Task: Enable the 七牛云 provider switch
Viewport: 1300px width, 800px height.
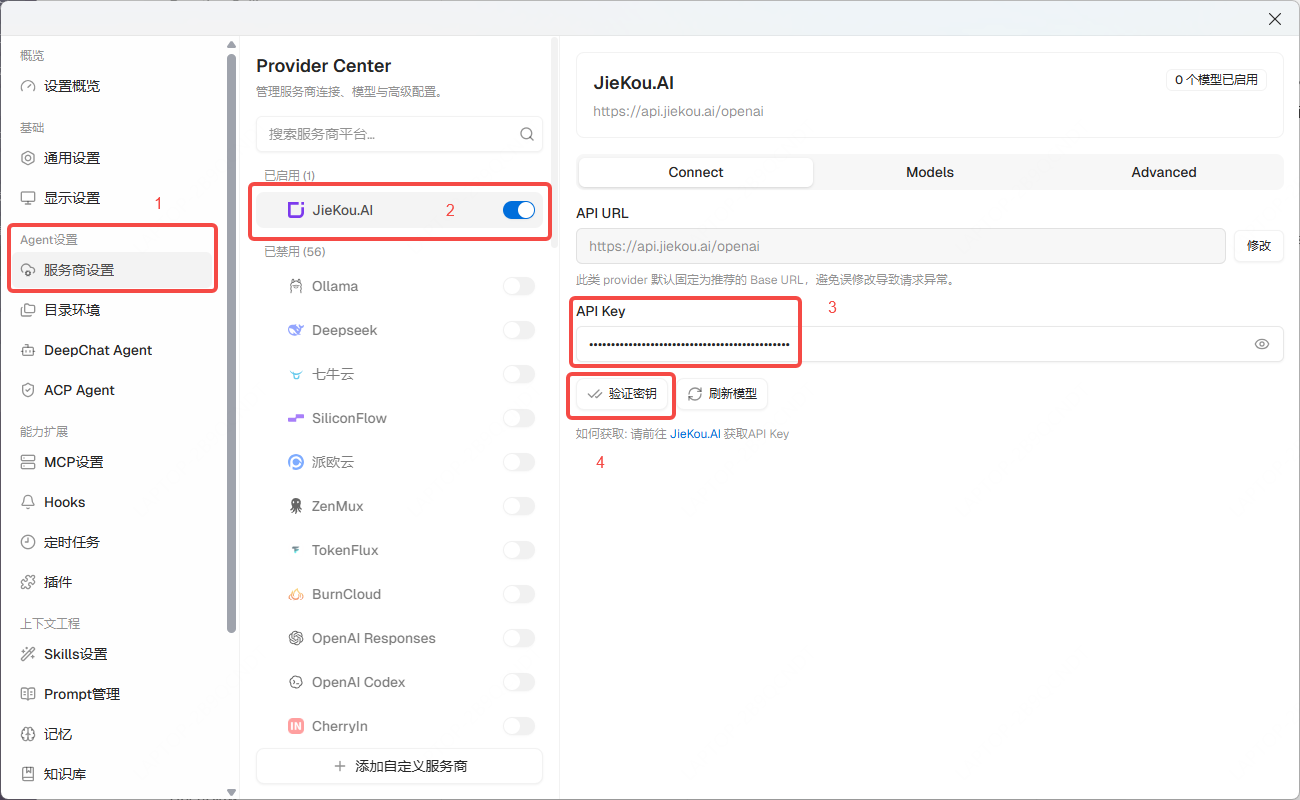Action: point(519,374)
